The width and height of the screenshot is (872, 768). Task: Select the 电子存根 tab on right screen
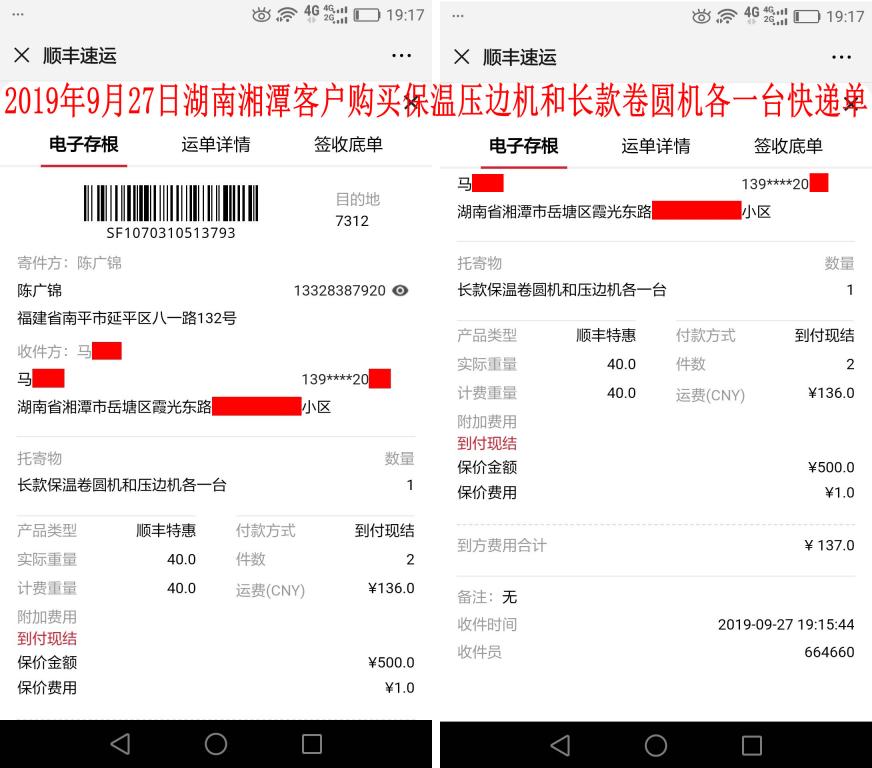[523, 145]
